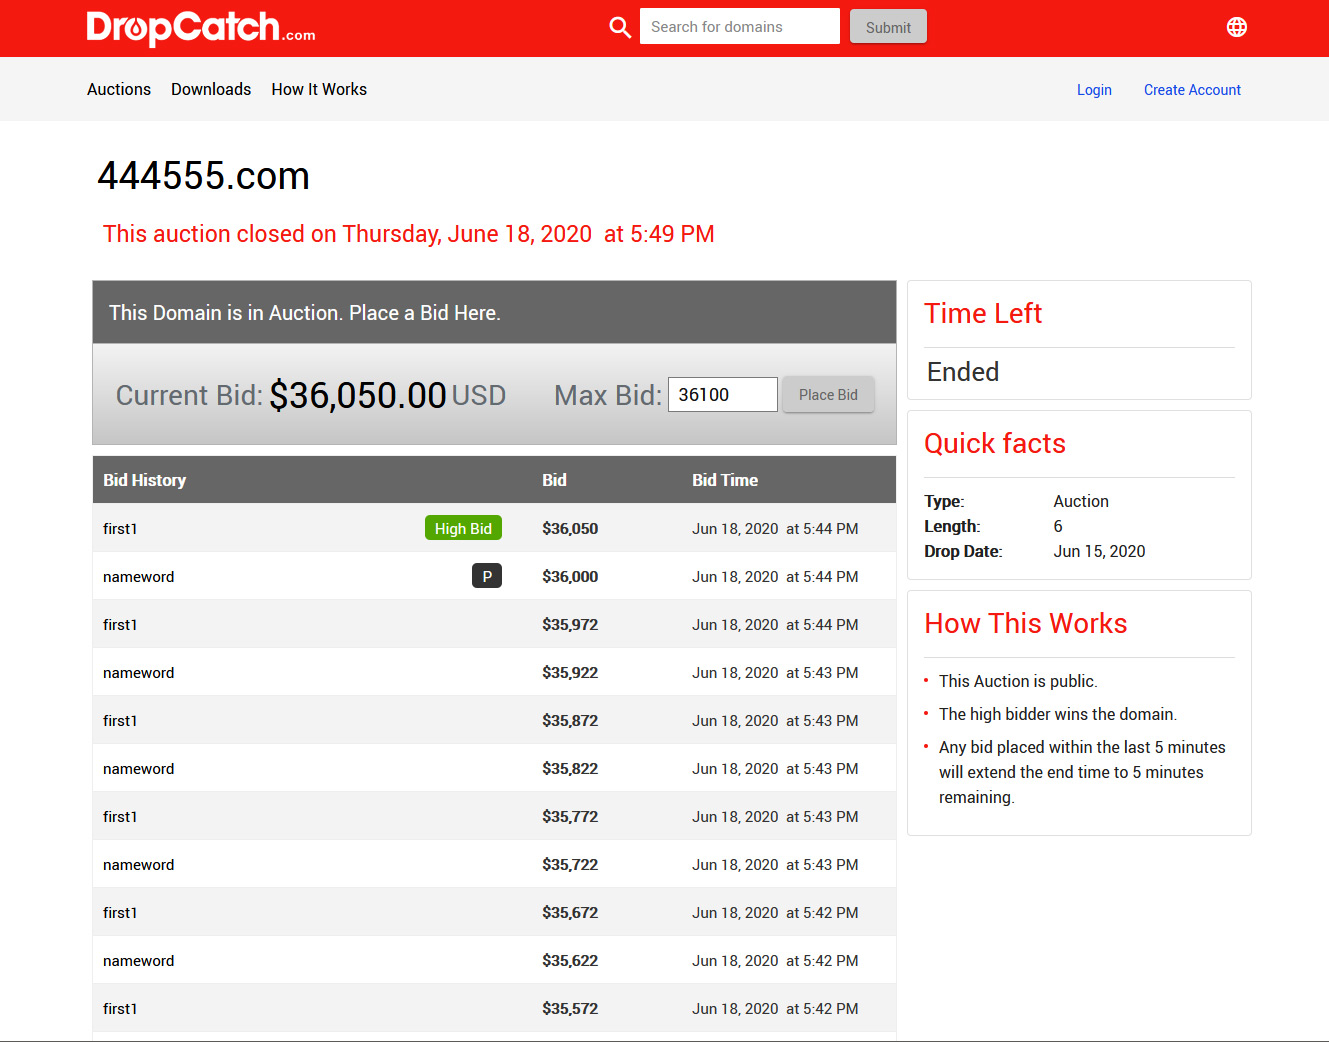Image resolution: width=1329 pixels, height=1042 pixels.
Task: Select the $35,922 bid cell
Action: (570, 672)
